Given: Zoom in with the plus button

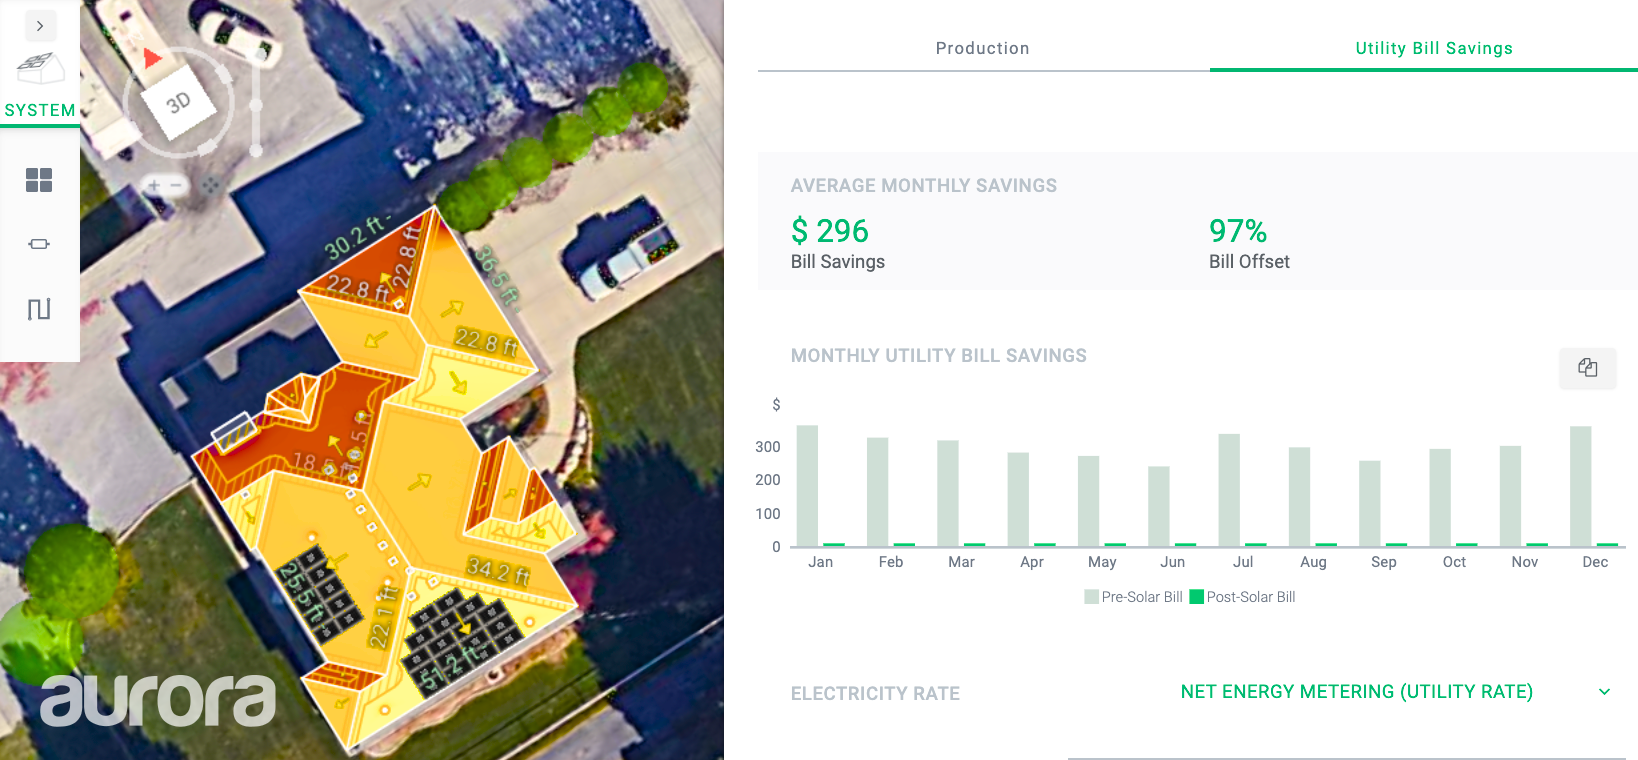Looking at the screenshot, I should pyautogui.click(x=154, y=185).
